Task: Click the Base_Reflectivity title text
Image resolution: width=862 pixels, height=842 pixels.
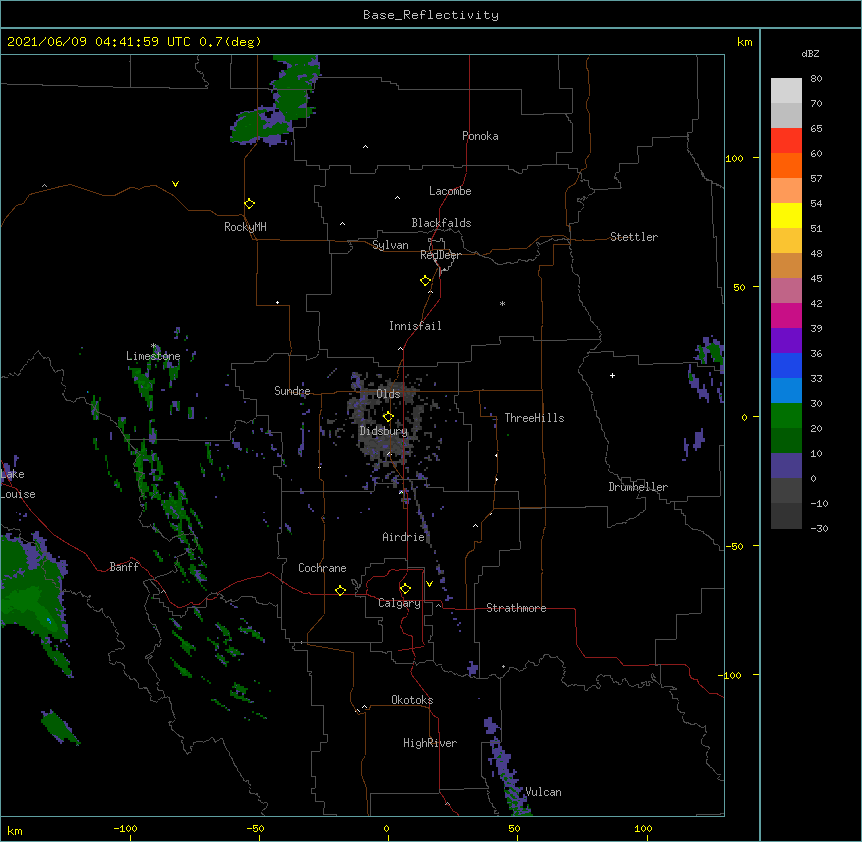Action: [431, 15]
